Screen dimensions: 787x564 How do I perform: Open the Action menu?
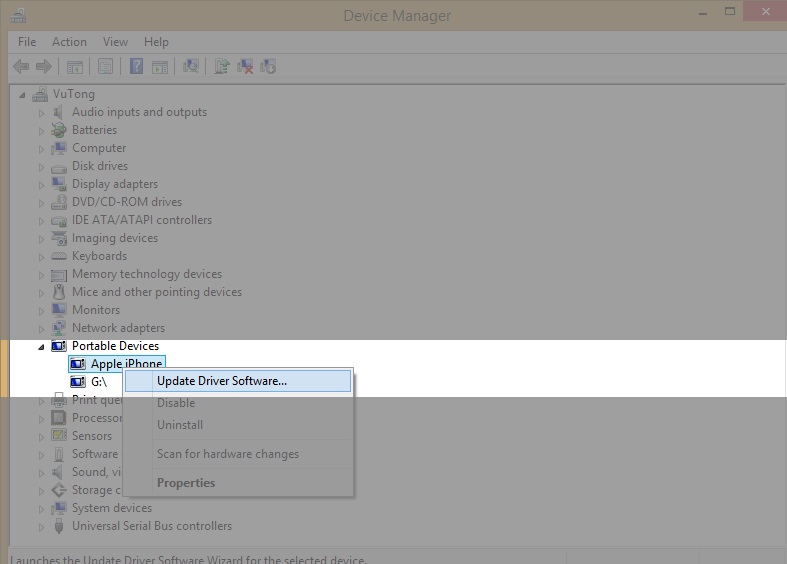click(69, 42)
